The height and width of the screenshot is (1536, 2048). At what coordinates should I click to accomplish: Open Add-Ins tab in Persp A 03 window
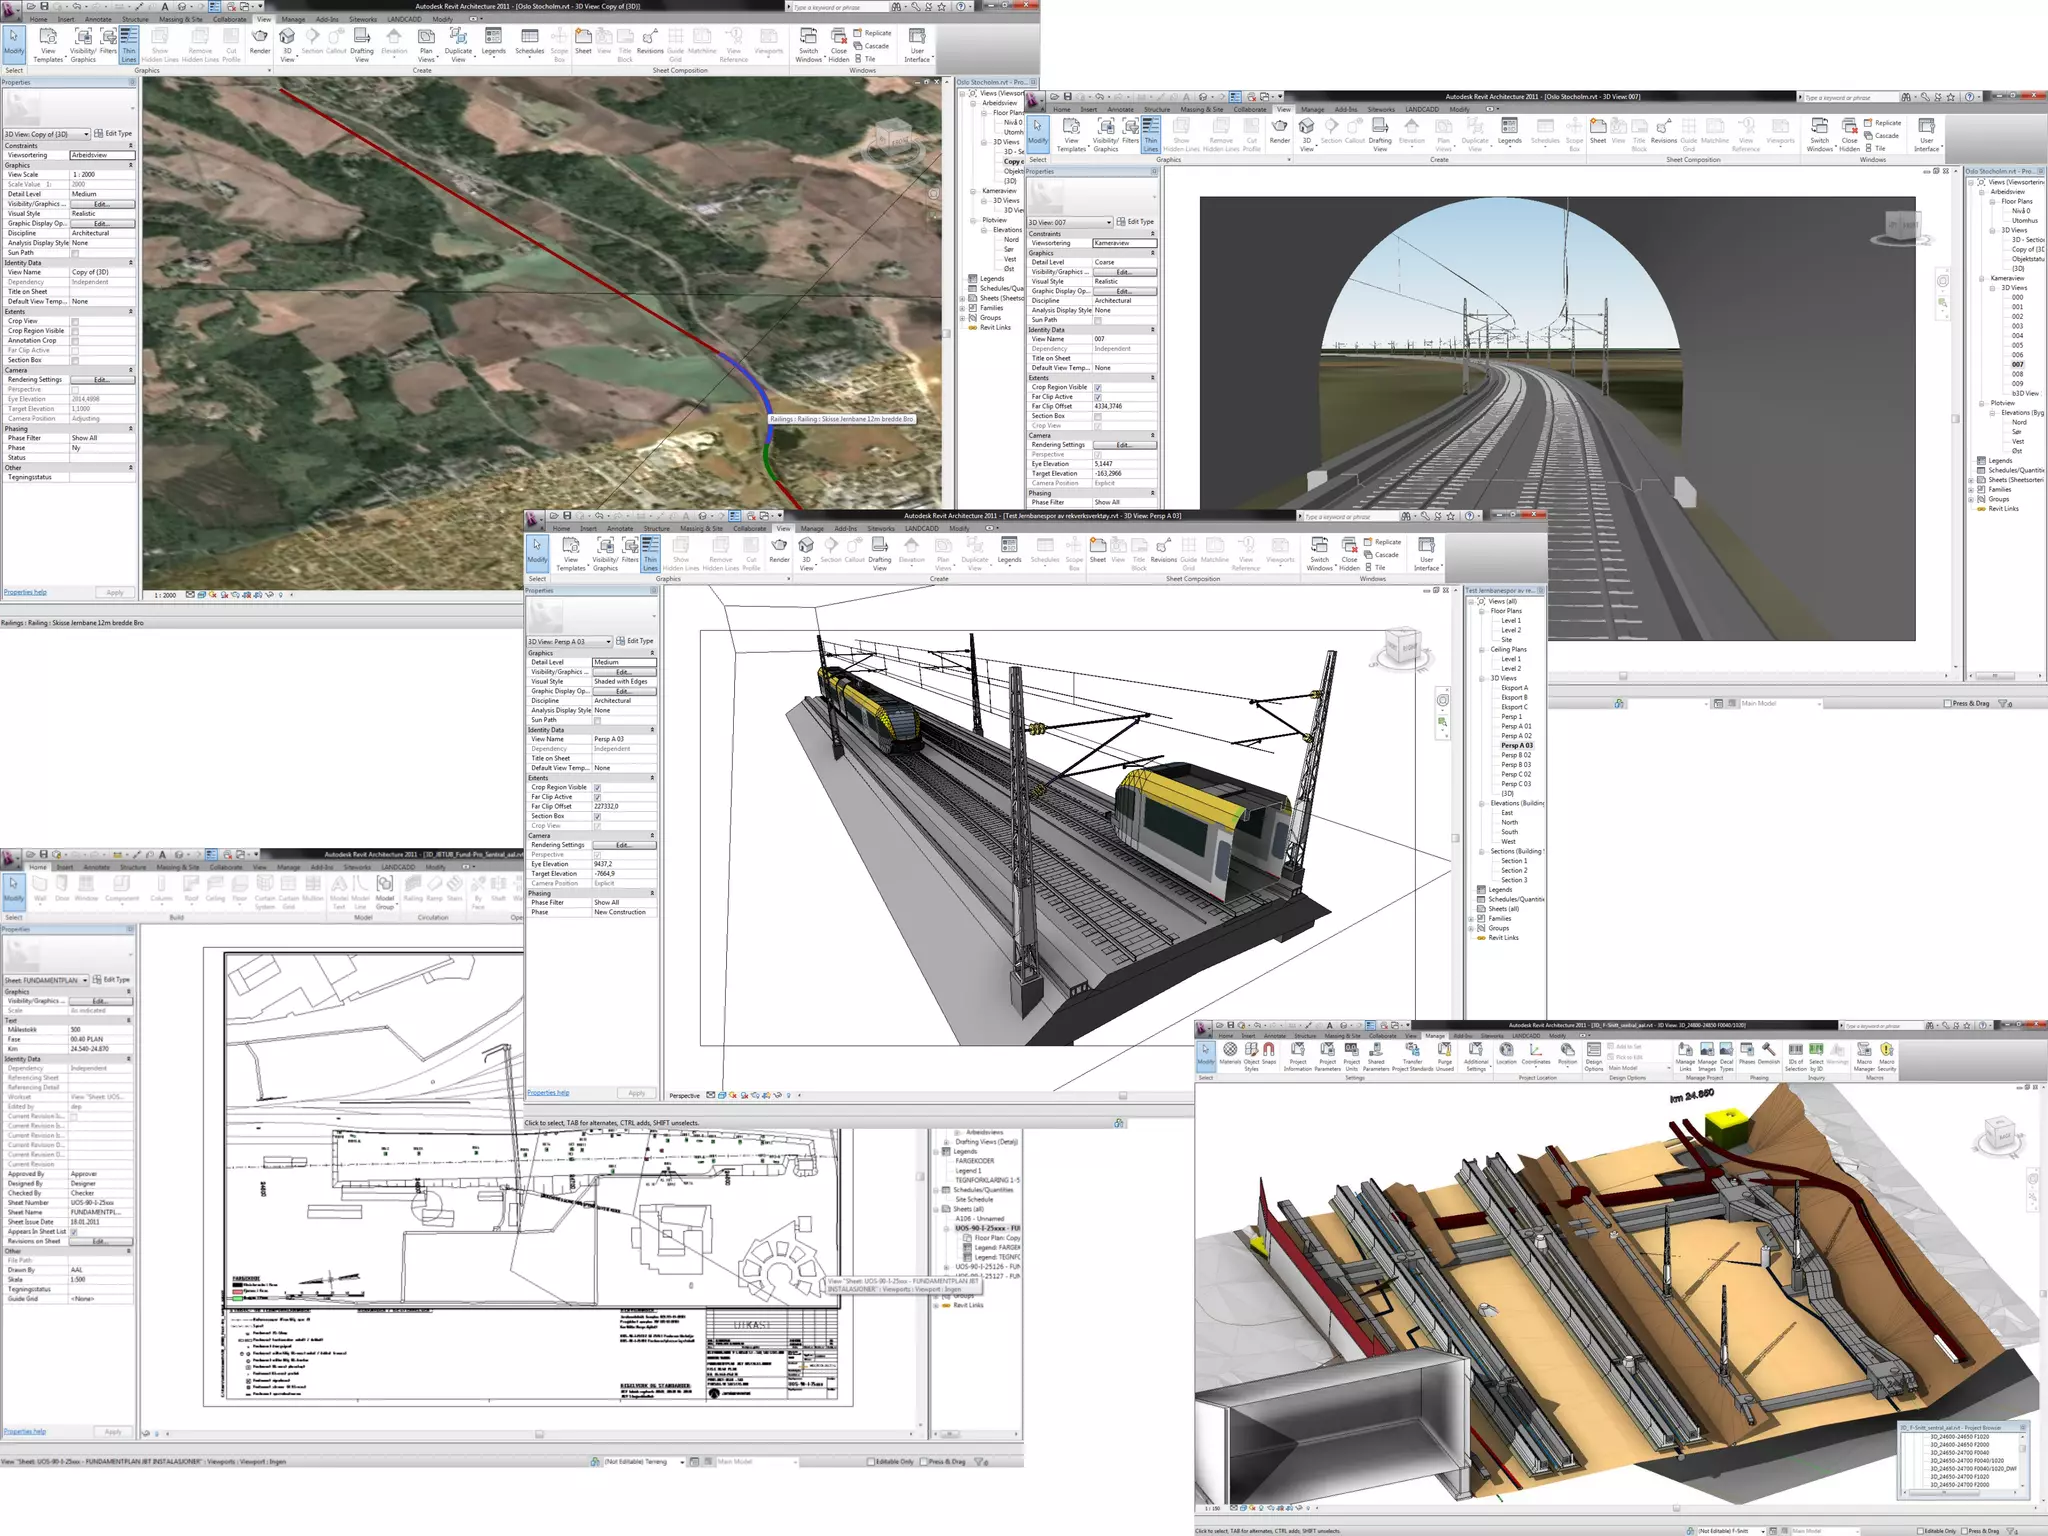click(845, 528)
